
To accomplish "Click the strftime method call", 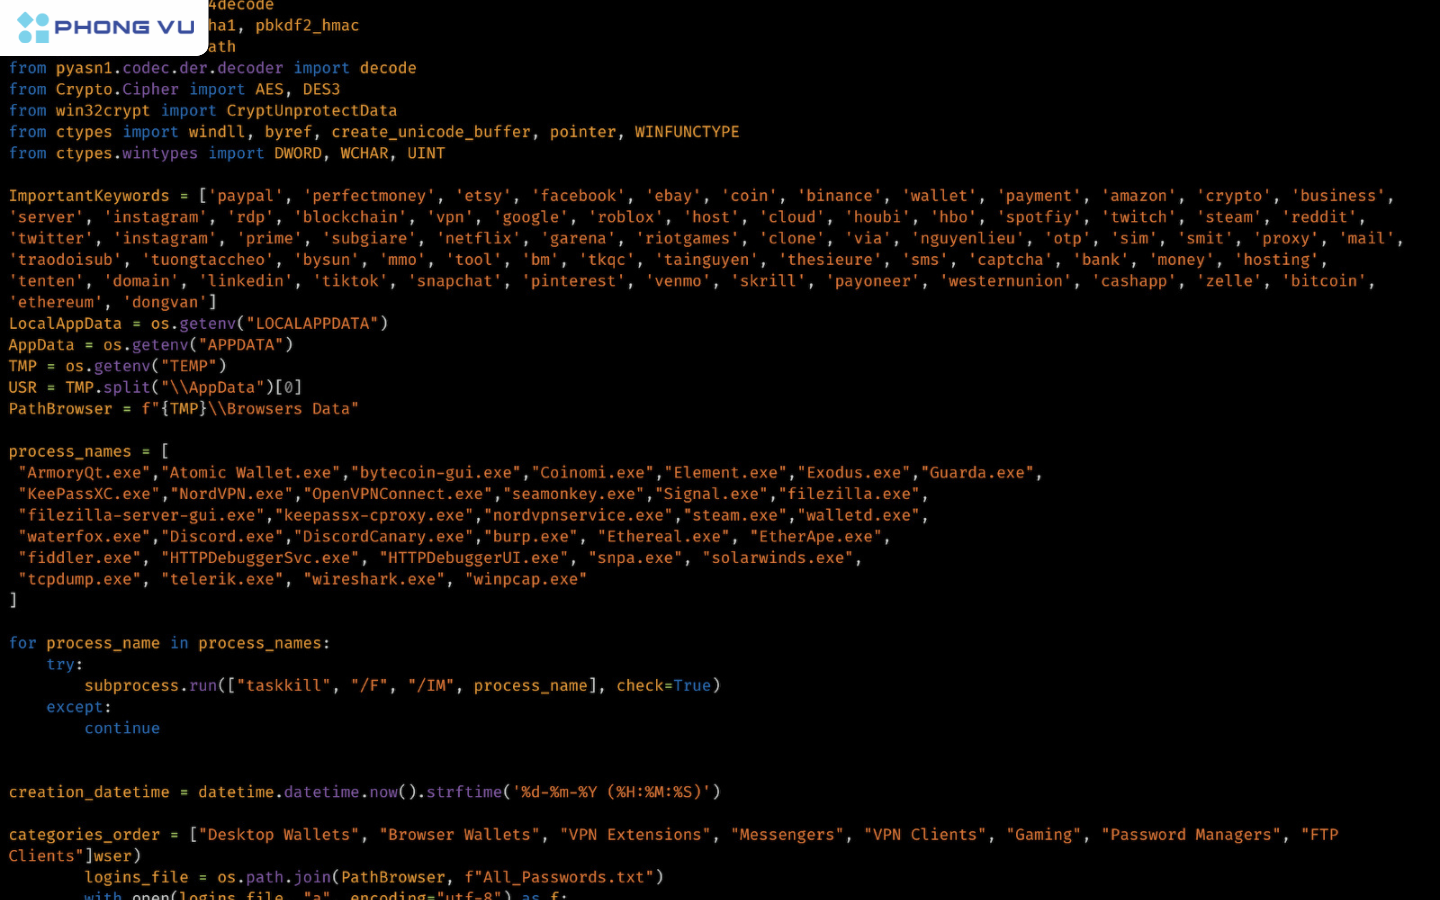I will (464, 792).
